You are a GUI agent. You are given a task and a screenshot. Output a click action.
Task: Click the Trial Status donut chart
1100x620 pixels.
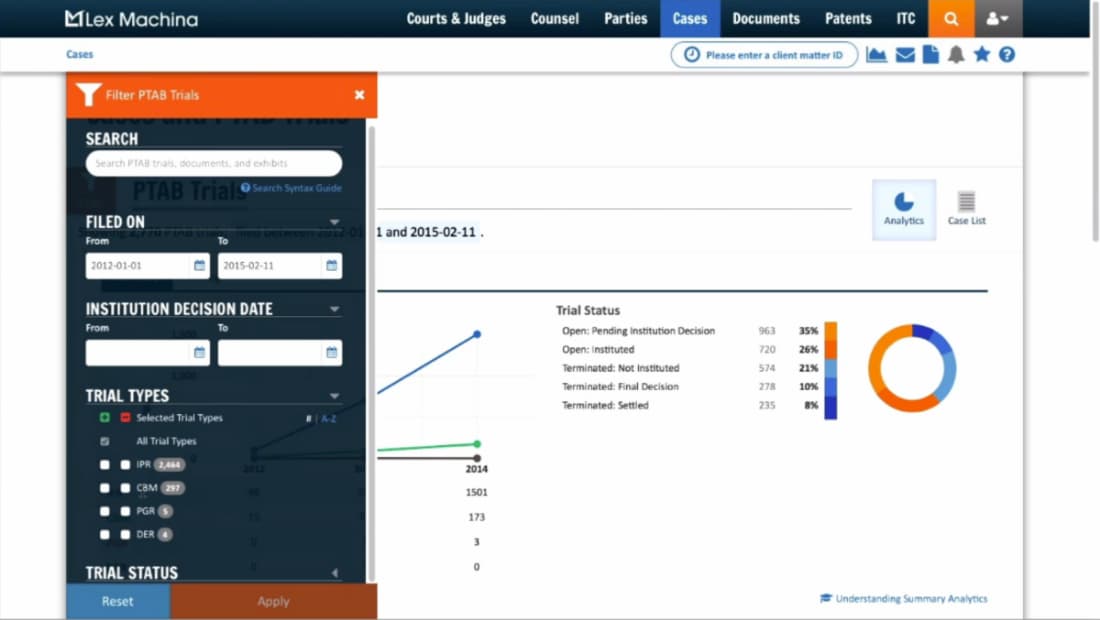point(911,368)
